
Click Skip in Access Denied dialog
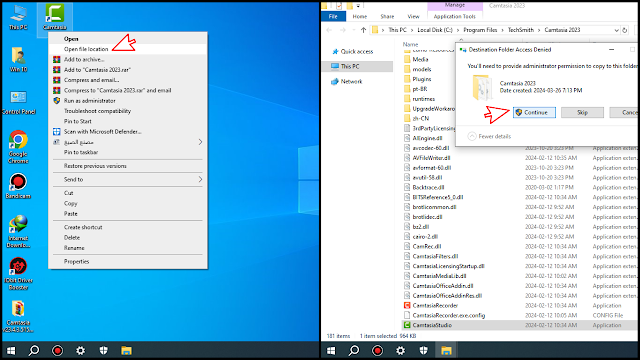point(582,113)
